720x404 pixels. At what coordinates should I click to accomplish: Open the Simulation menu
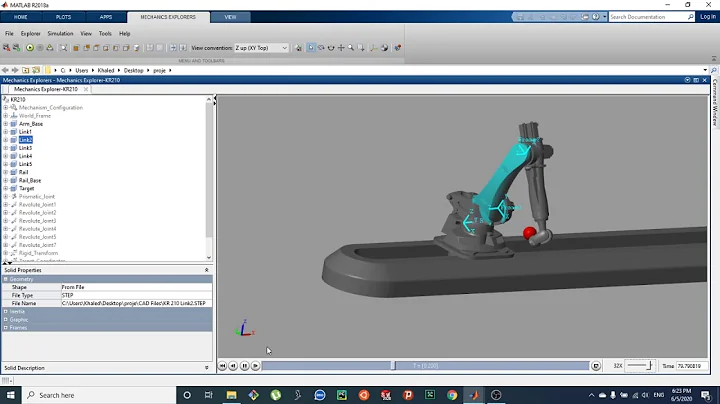point(60,34)
